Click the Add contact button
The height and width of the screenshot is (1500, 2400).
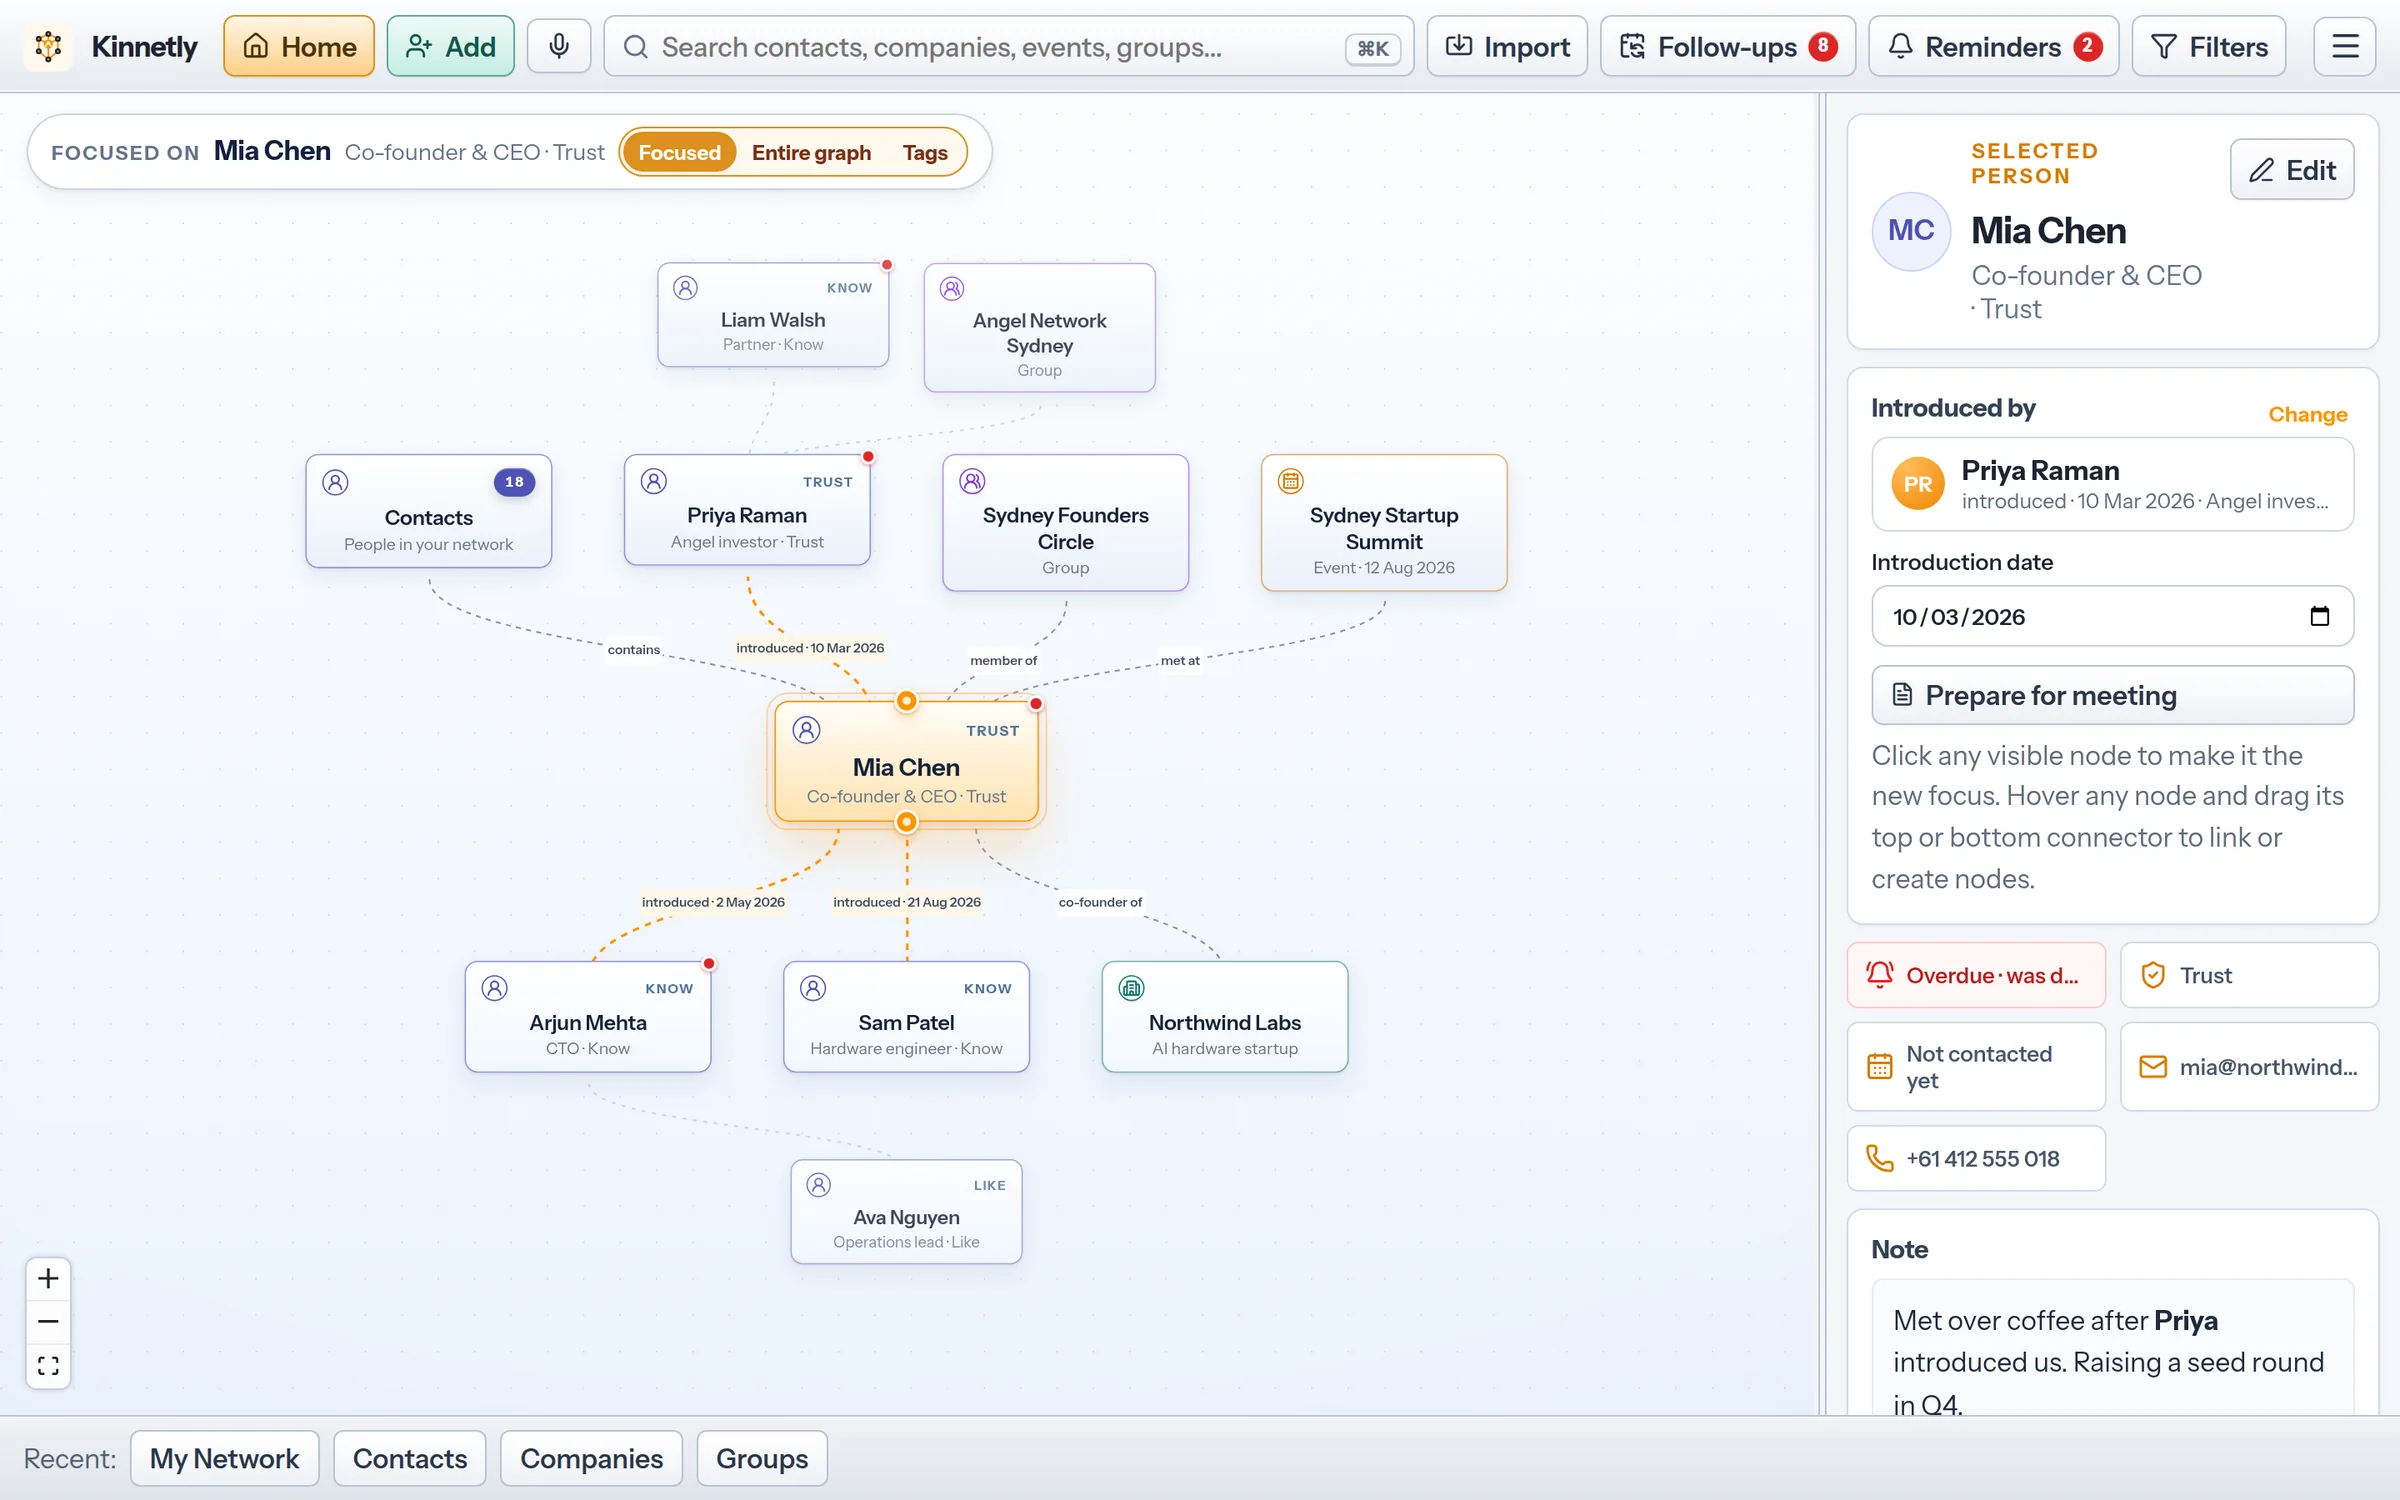click(x=451, y=46)
